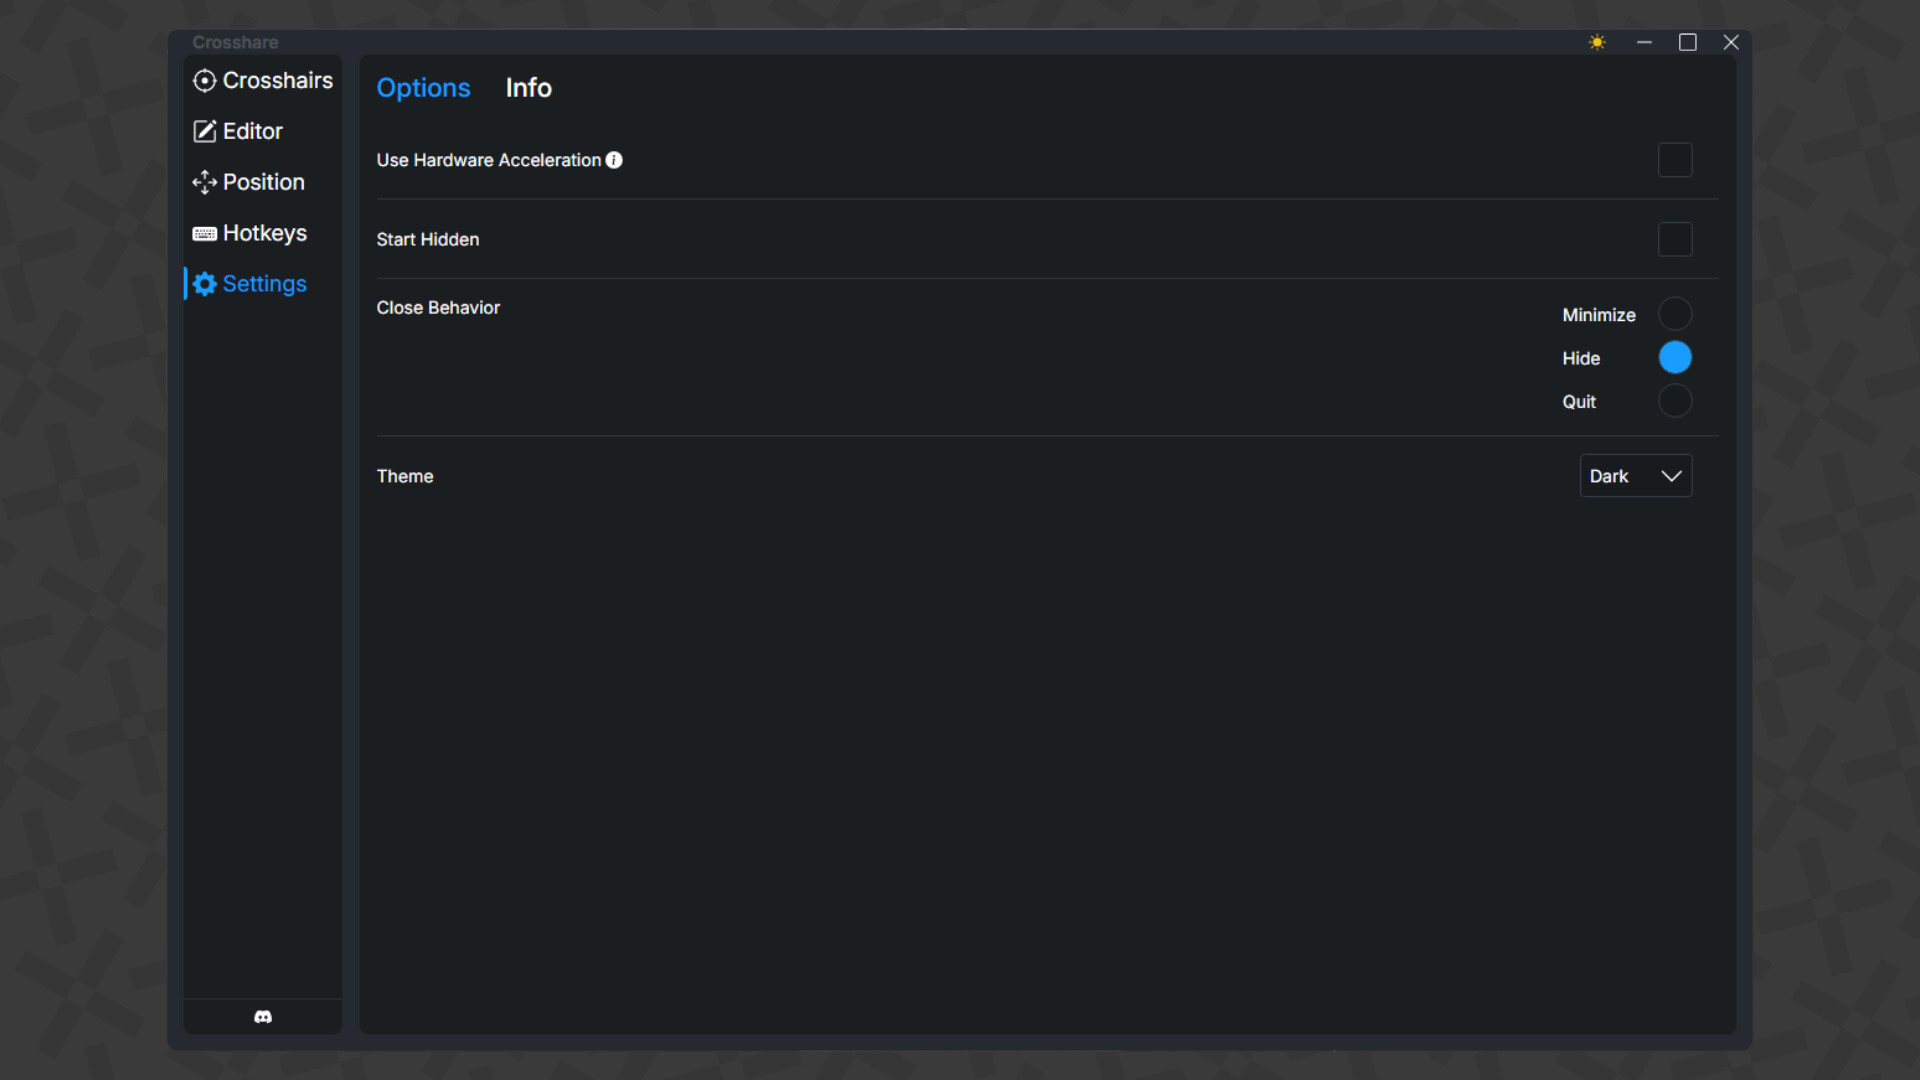The width and height of the screenshot is (1920, 1080).
Task: Click the Crosshare title text
Action: click(x=235, y=42)
